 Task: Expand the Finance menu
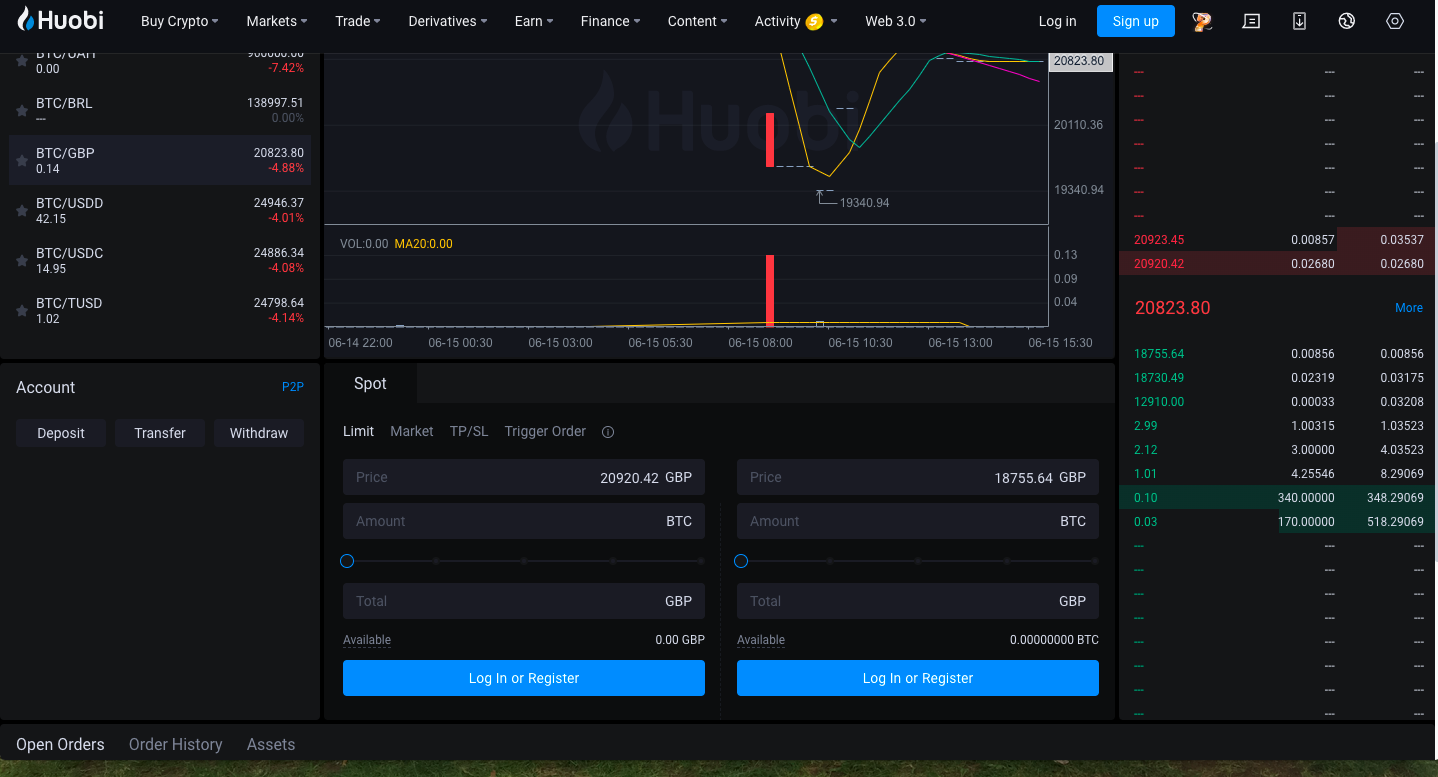coord(611,21)
